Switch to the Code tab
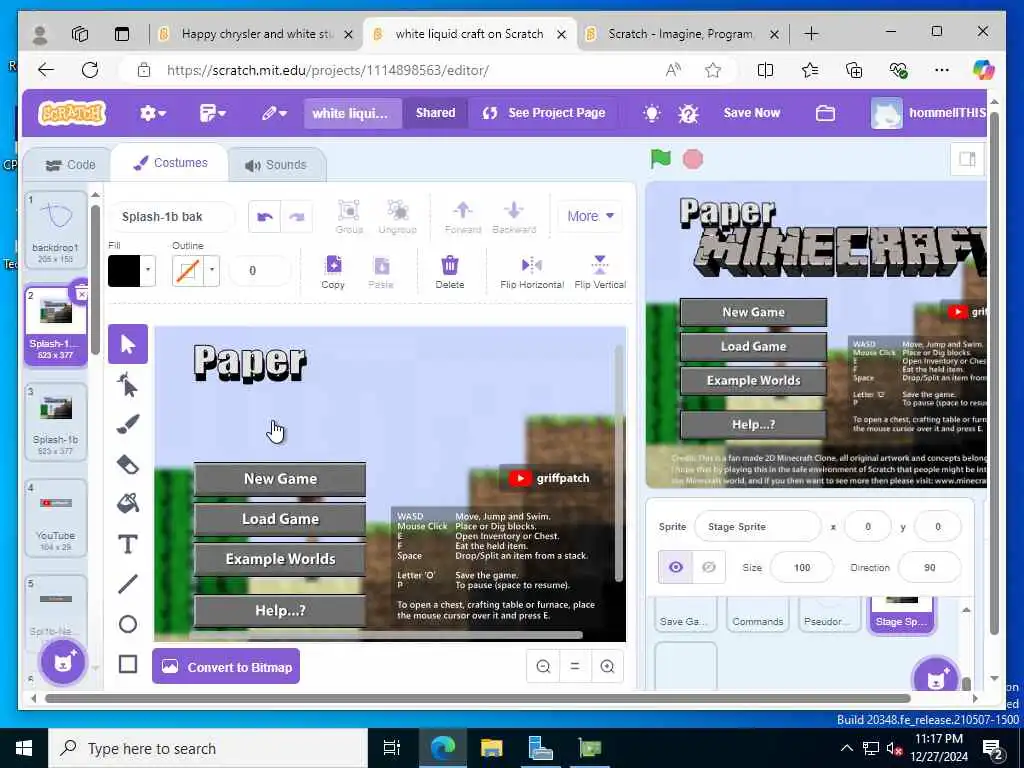This screenshot has width=1024, height=768. 71,165
